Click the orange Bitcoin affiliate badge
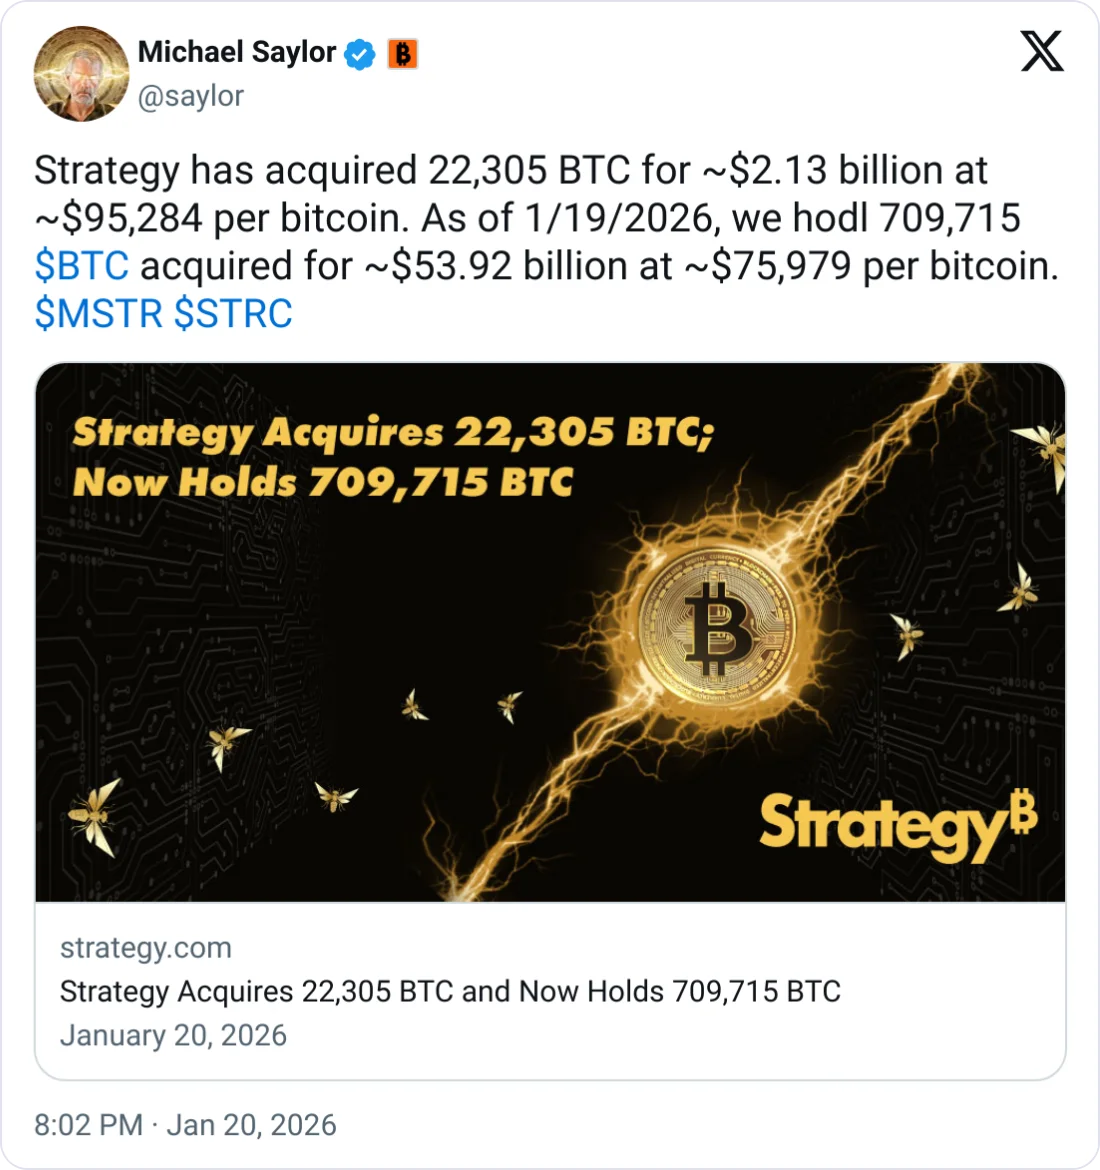Viewport: 1100px width, 1170px height. [402, 54]
